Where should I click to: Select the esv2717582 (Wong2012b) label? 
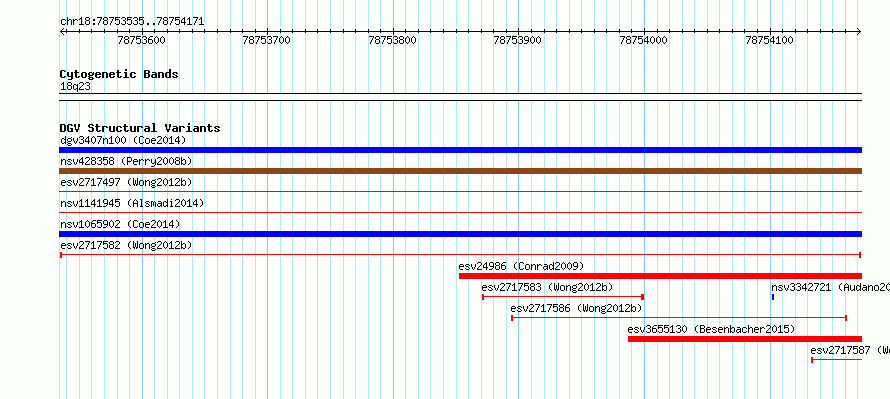coord(126,245)
